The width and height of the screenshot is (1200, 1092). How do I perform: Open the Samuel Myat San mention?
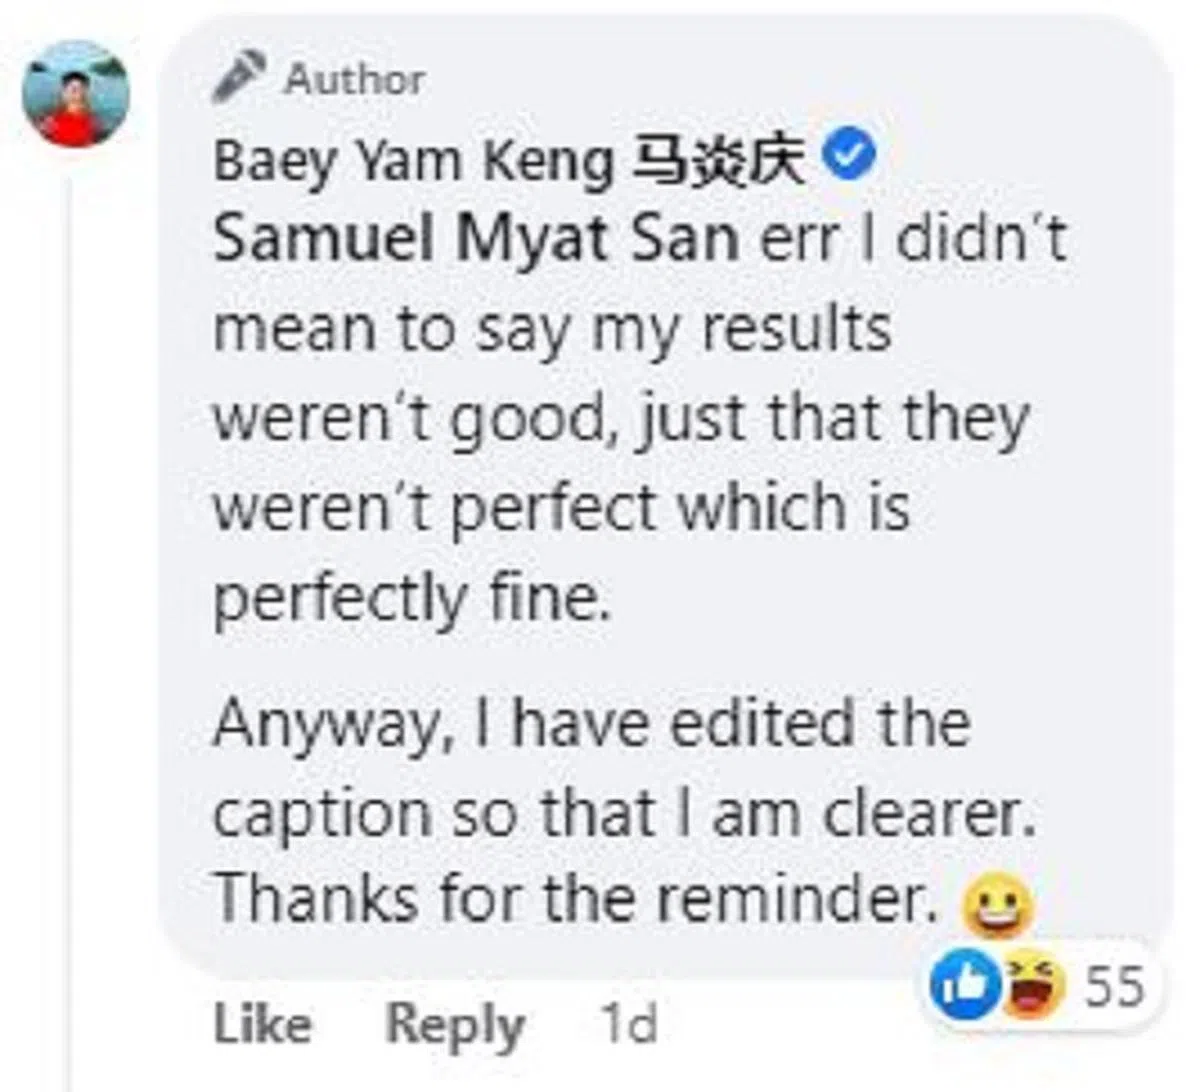[x=475, y=240]
